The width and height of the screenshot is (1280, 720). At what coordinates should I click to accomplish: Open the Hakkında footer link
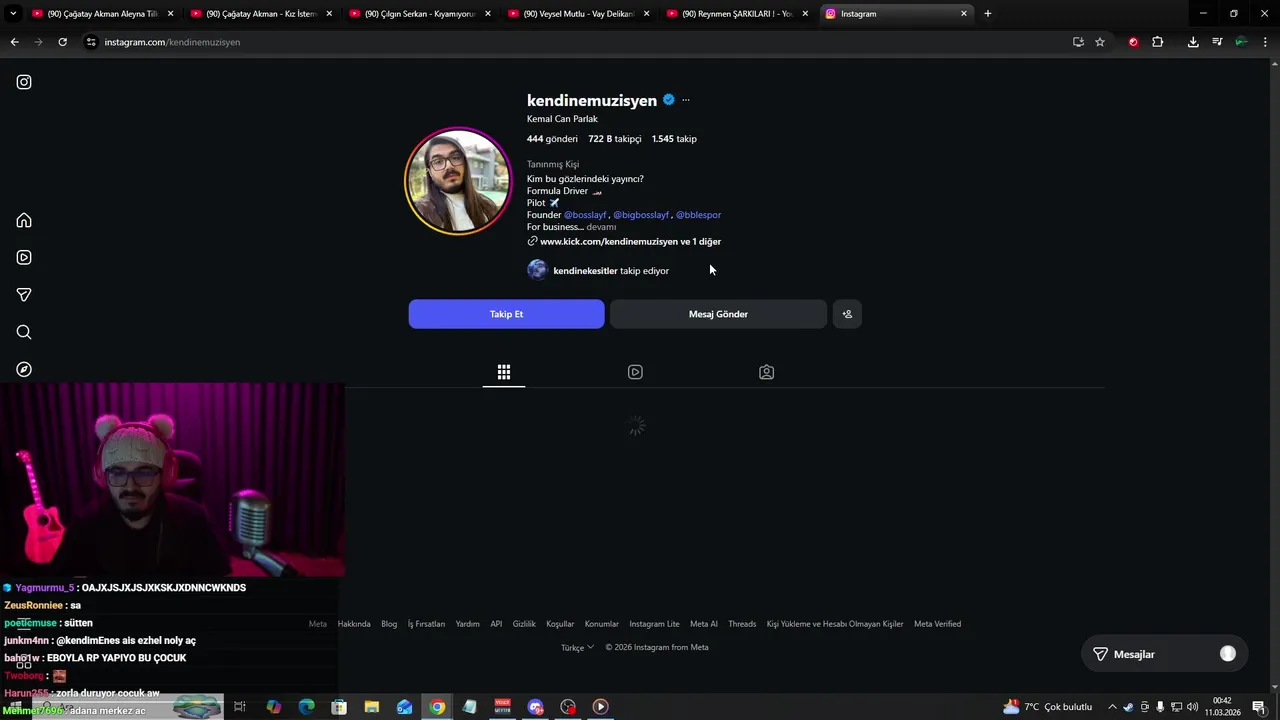coord(354,624)
